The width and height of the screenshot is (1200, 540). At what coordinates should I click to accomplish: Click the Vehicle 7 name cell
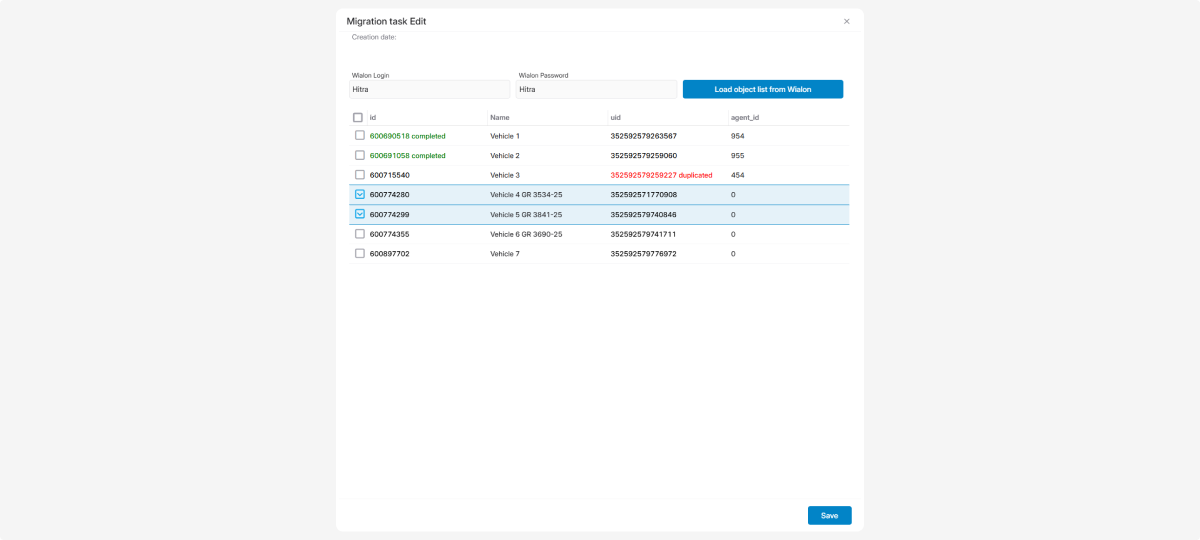505,254
